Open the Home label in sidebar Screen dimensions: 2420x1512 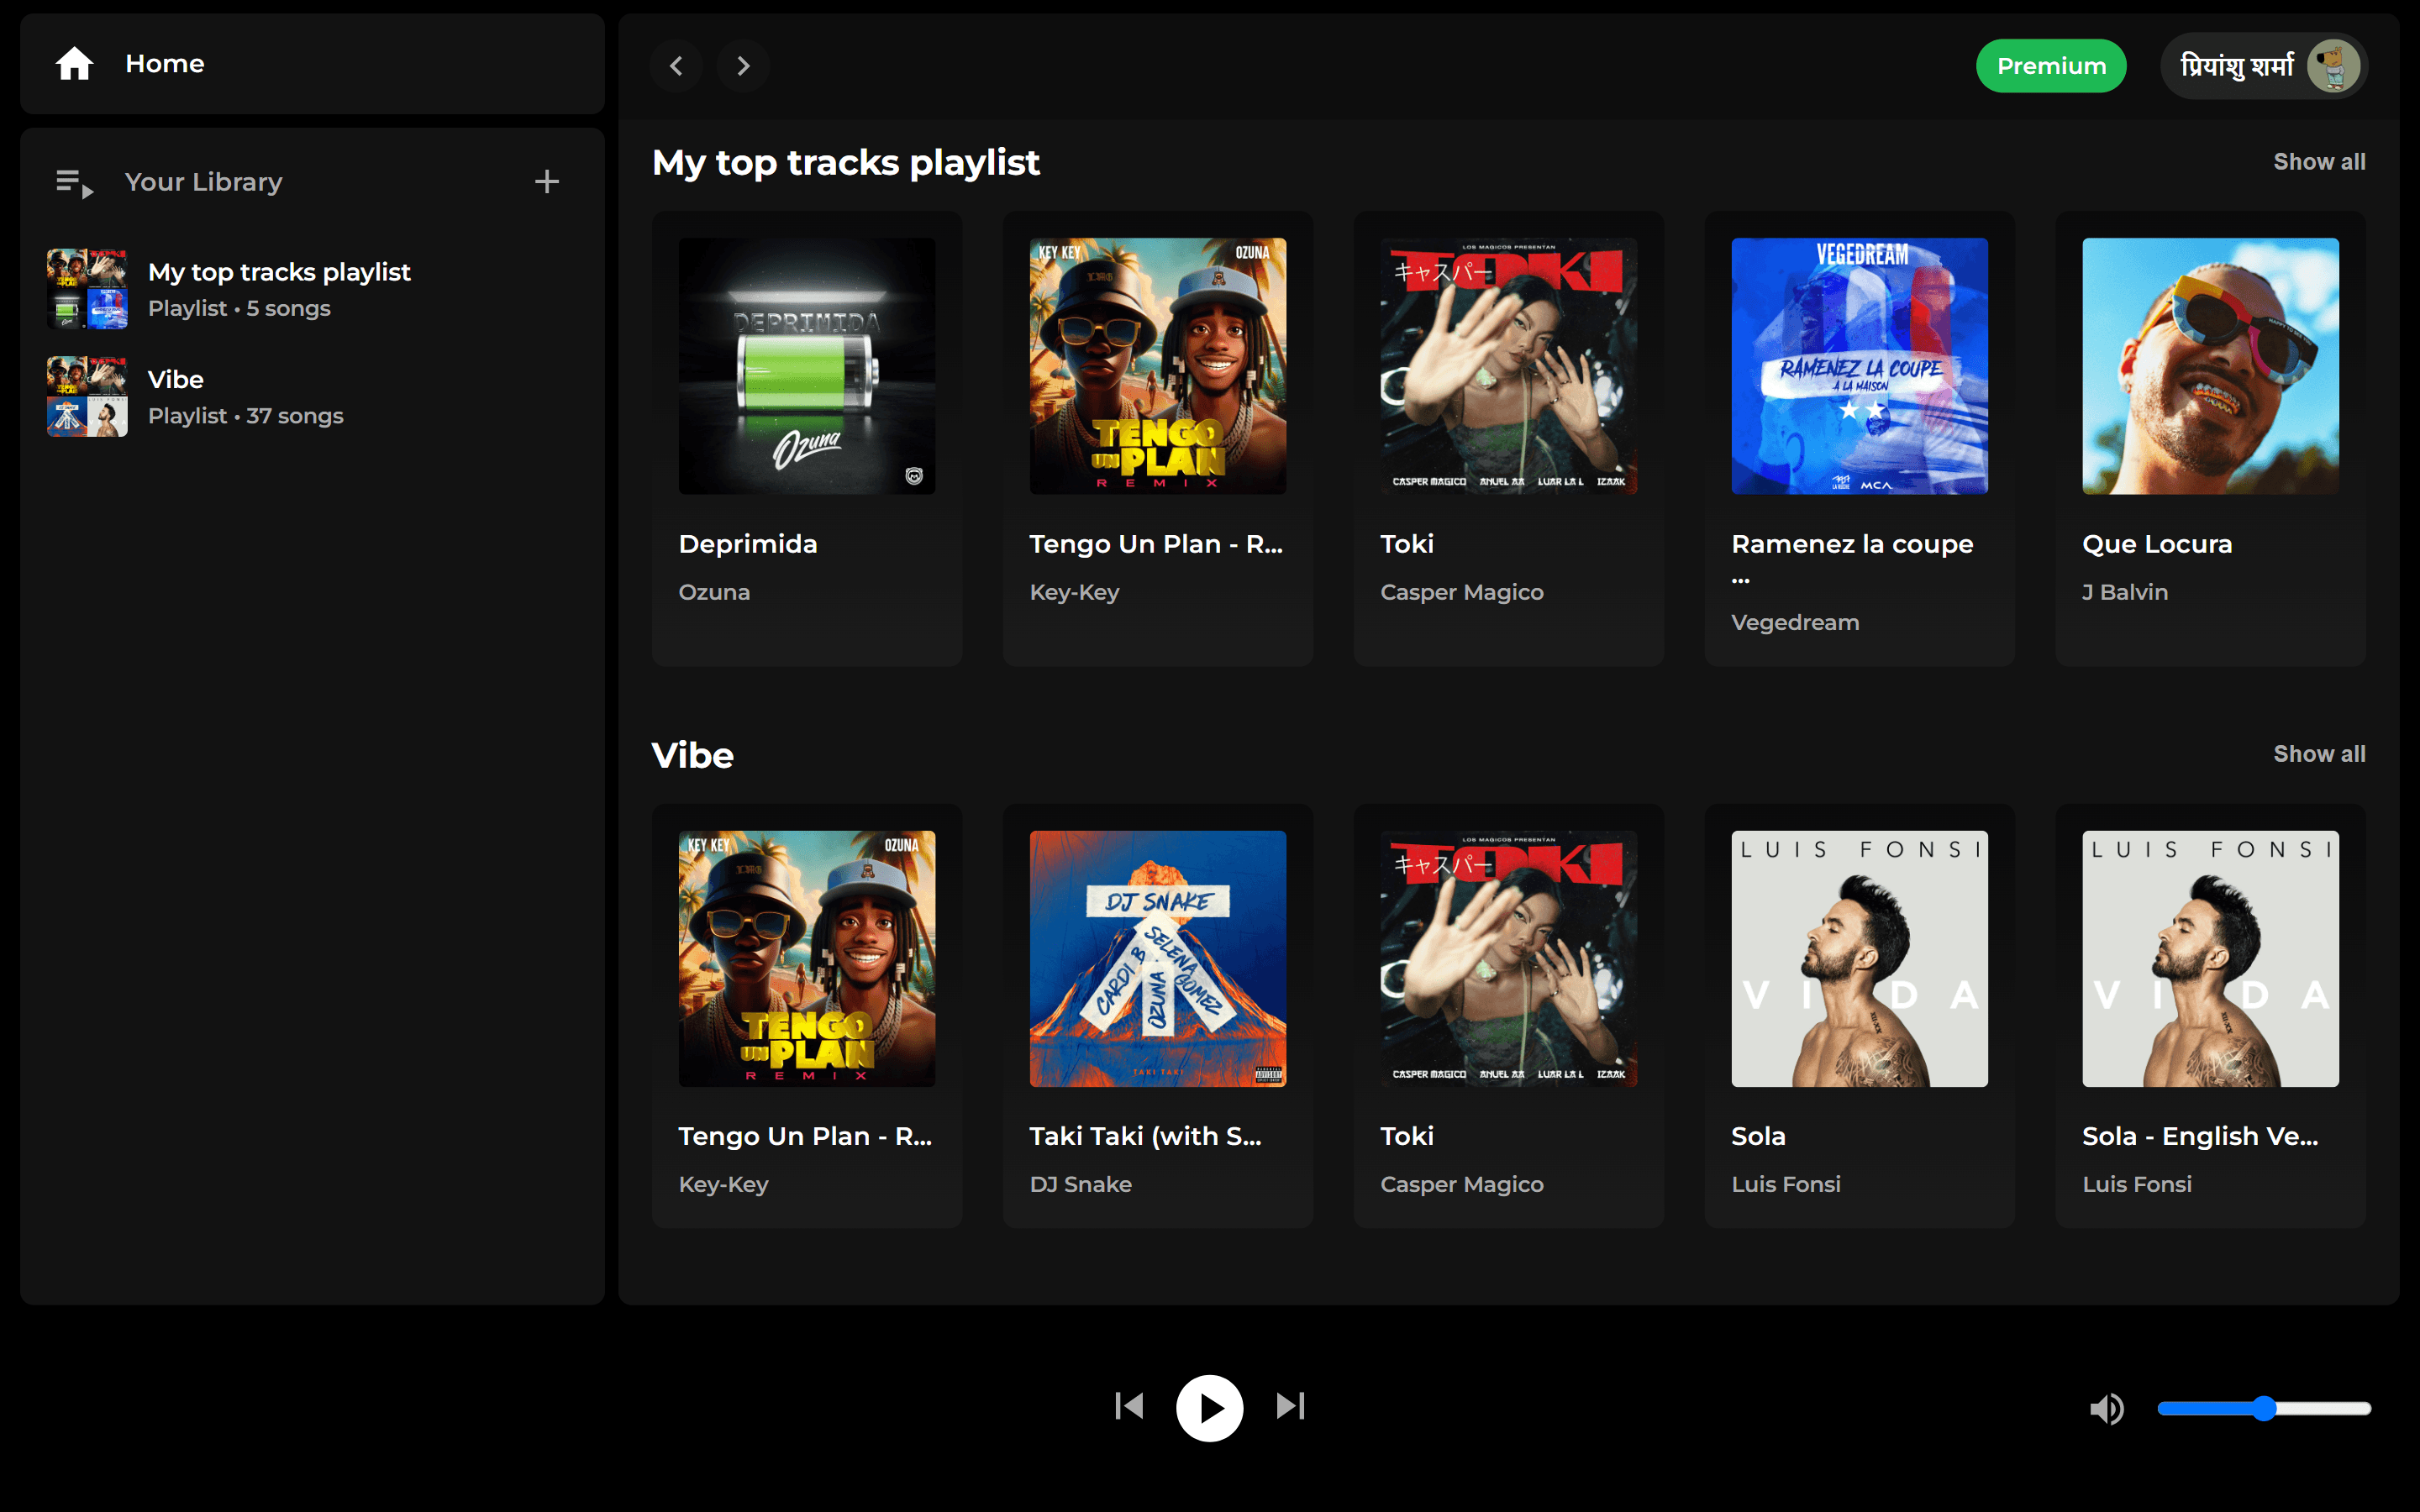[165, 64]
